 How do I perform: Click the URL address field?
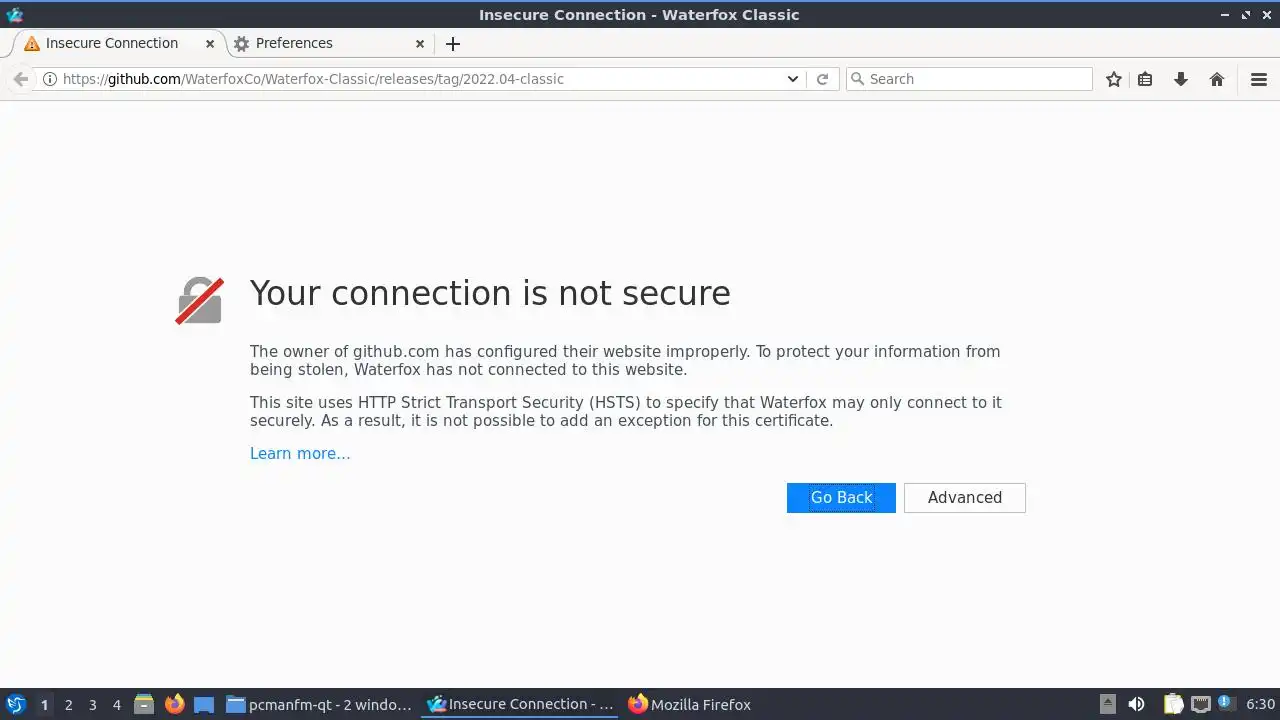click(420, 79)
